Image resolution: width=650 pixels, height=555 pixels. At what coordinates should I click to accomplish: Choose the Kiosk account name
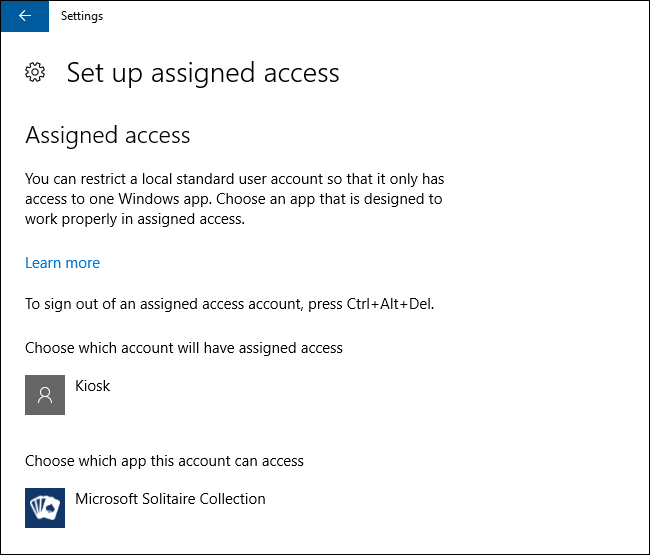click(x=93, y=385)
